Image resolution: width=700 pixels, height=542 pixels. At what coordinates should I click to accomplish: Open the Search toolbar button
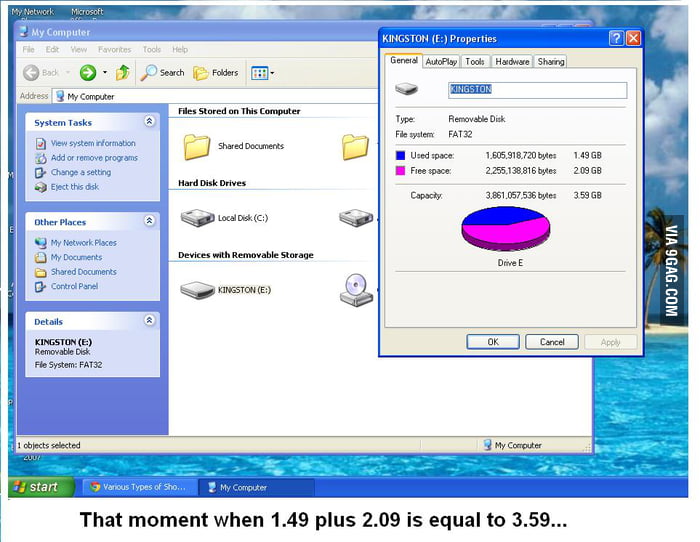tap(163, 73)
